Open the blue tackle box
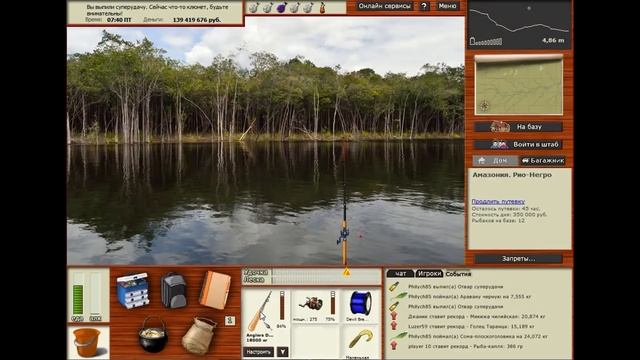 click(133, 291)
